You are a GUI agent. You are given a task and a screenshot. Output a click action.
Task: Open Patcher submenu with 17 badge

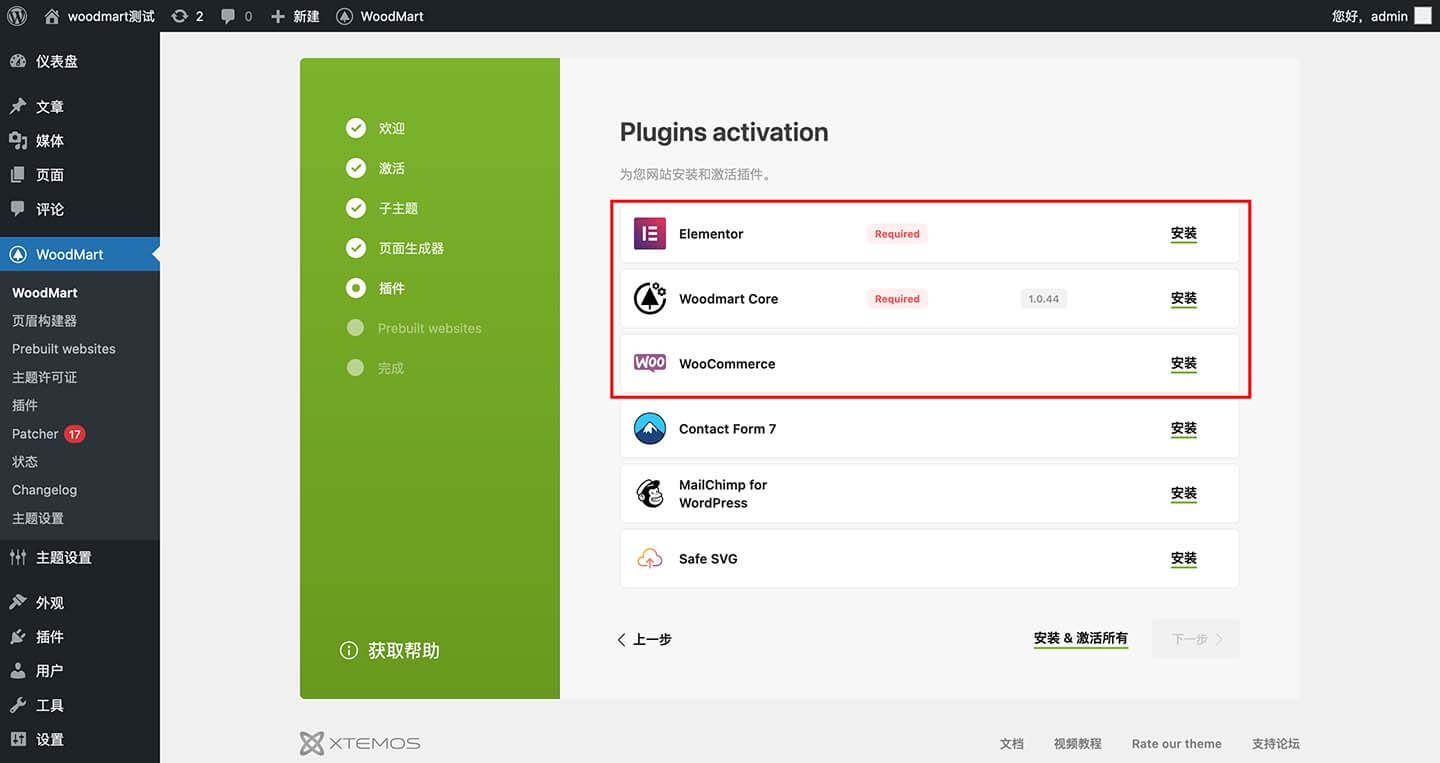(48, 434)
